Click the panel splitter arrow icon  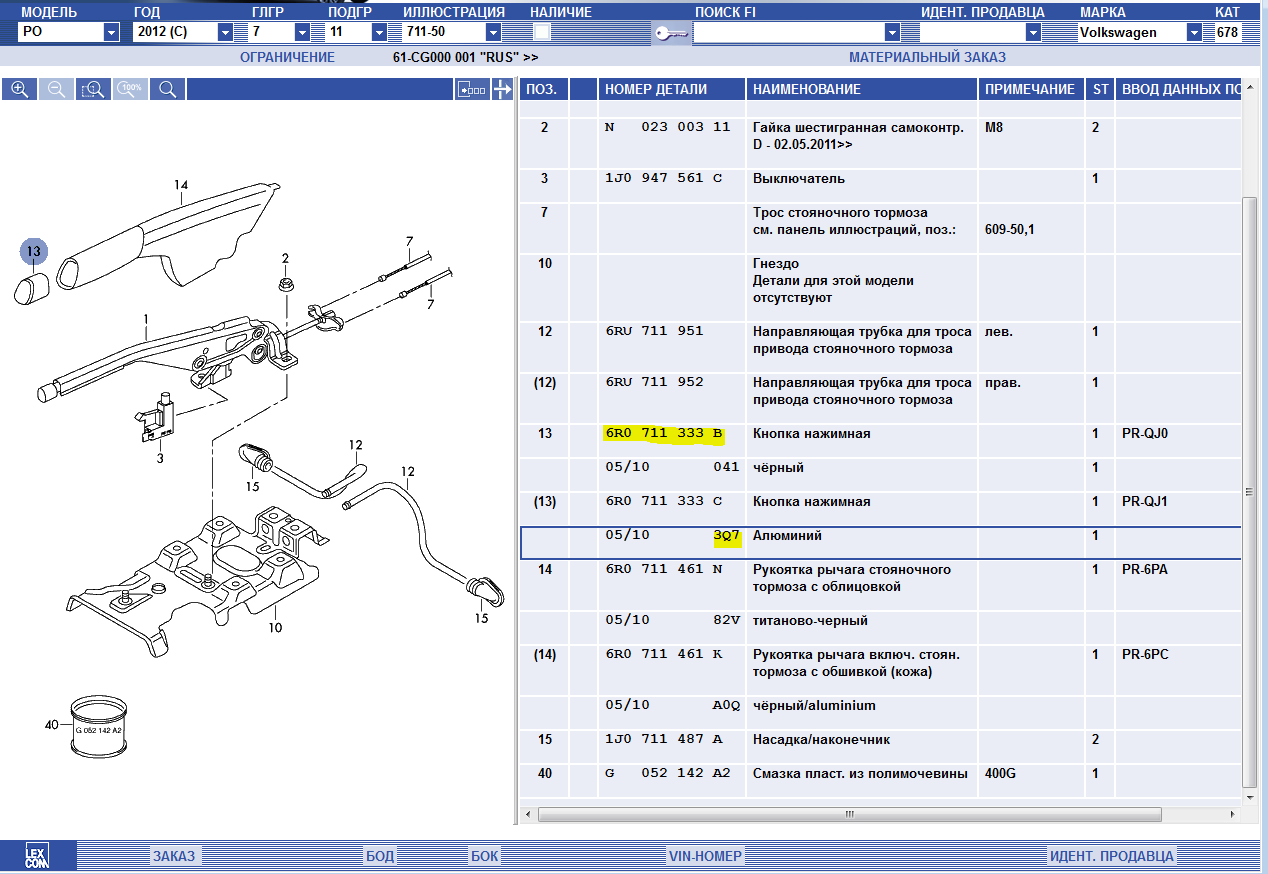coord(502,89)
